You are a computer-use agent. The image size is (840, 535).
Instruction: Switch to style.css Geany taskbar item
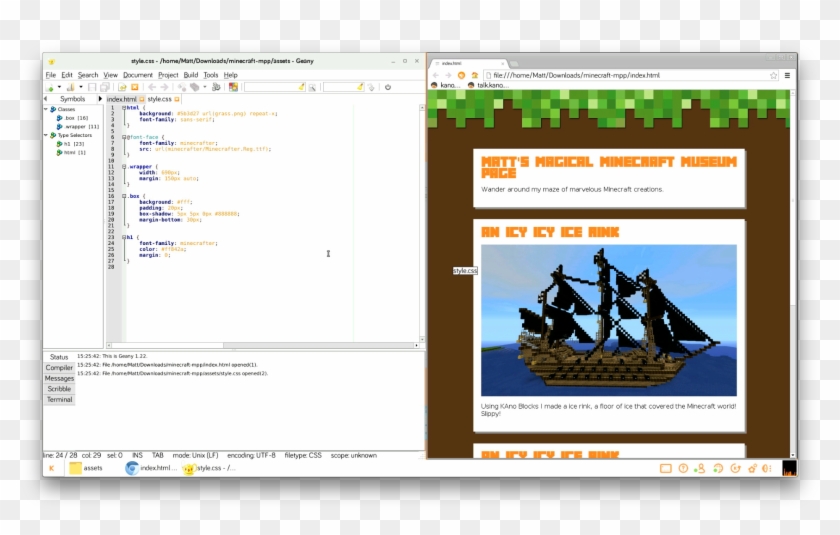210,468
